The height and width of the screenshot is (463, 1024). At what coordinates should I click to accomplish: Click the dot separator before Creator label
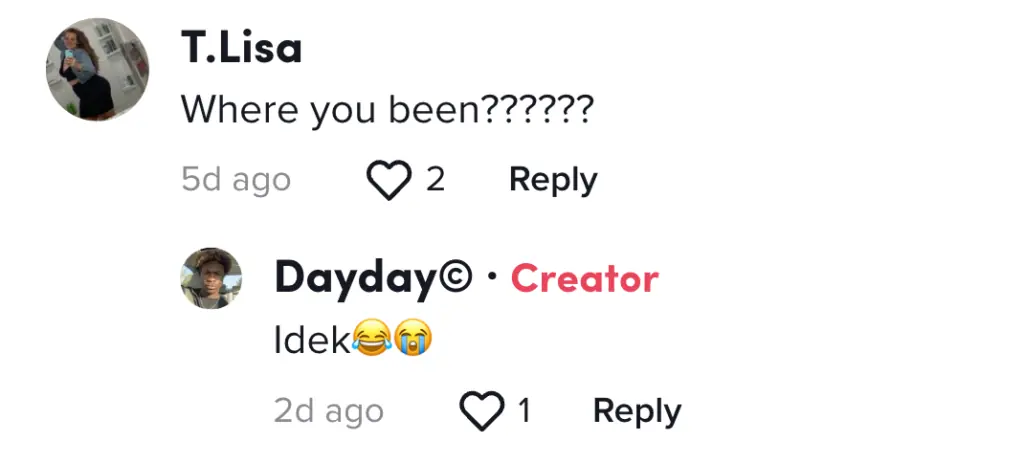(492, 278)
